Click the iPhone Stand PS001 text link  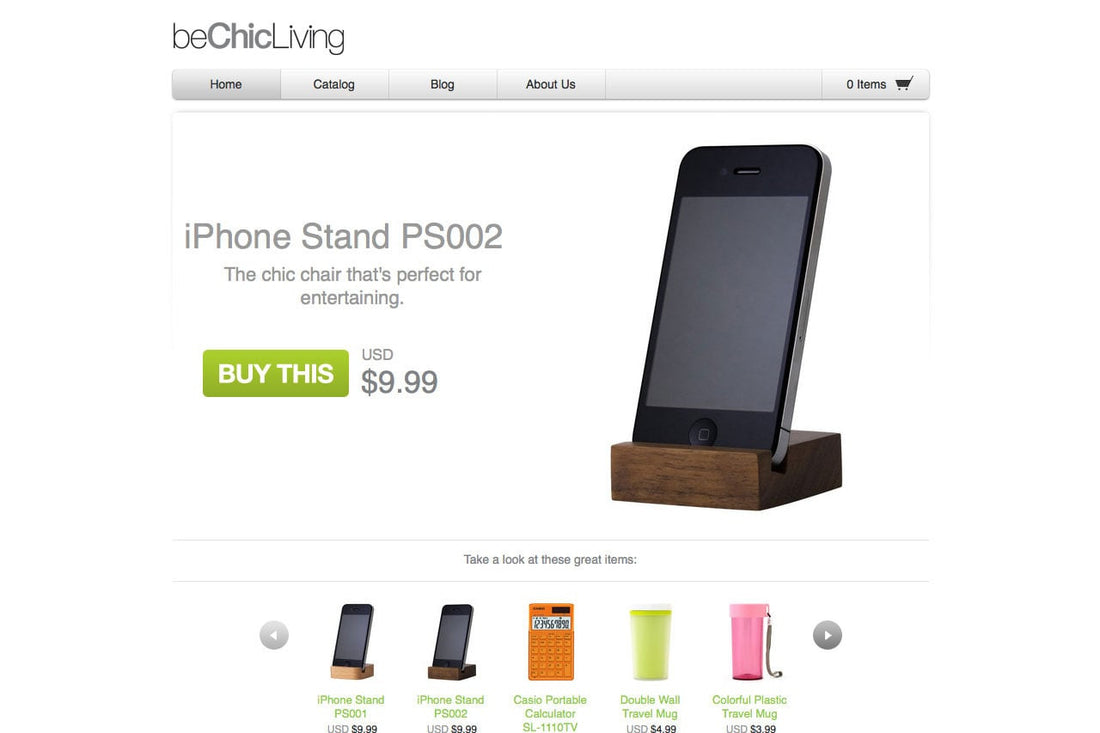pyautogui.click(x=351, y=706)
